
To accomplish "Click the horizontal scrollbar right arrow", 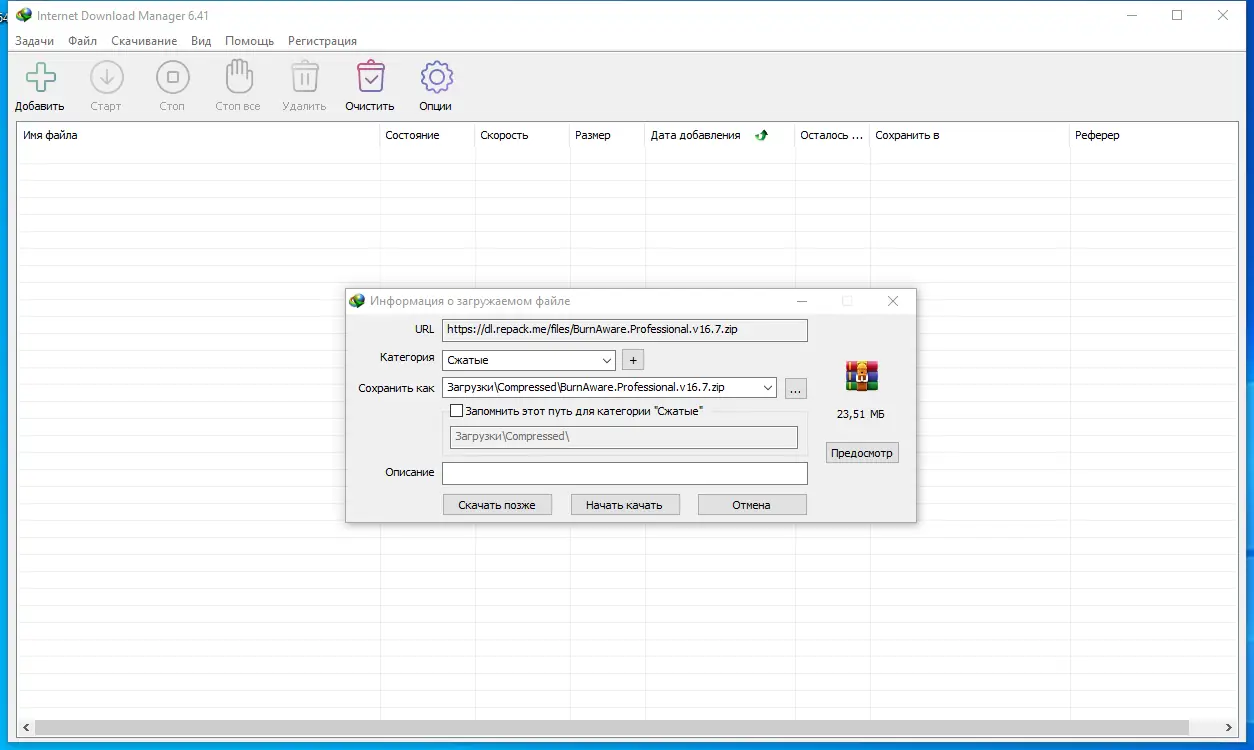I will [1229, 728].
